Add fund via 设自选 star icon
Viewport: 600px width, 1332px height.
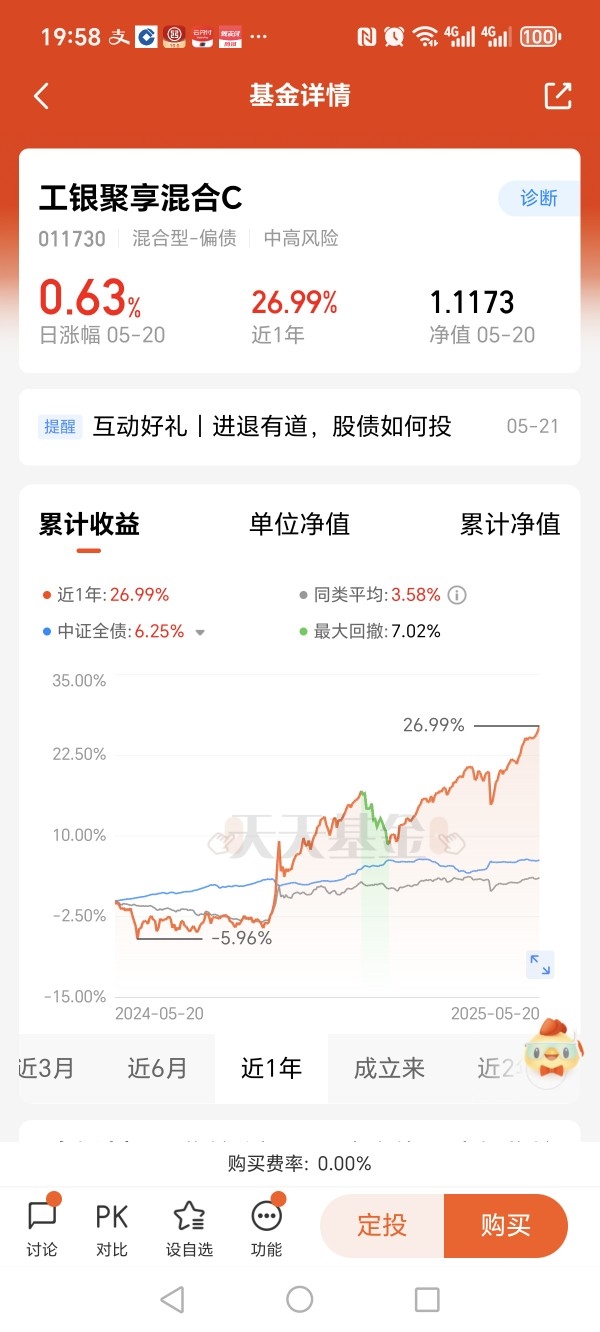(x=189, y=1226)
